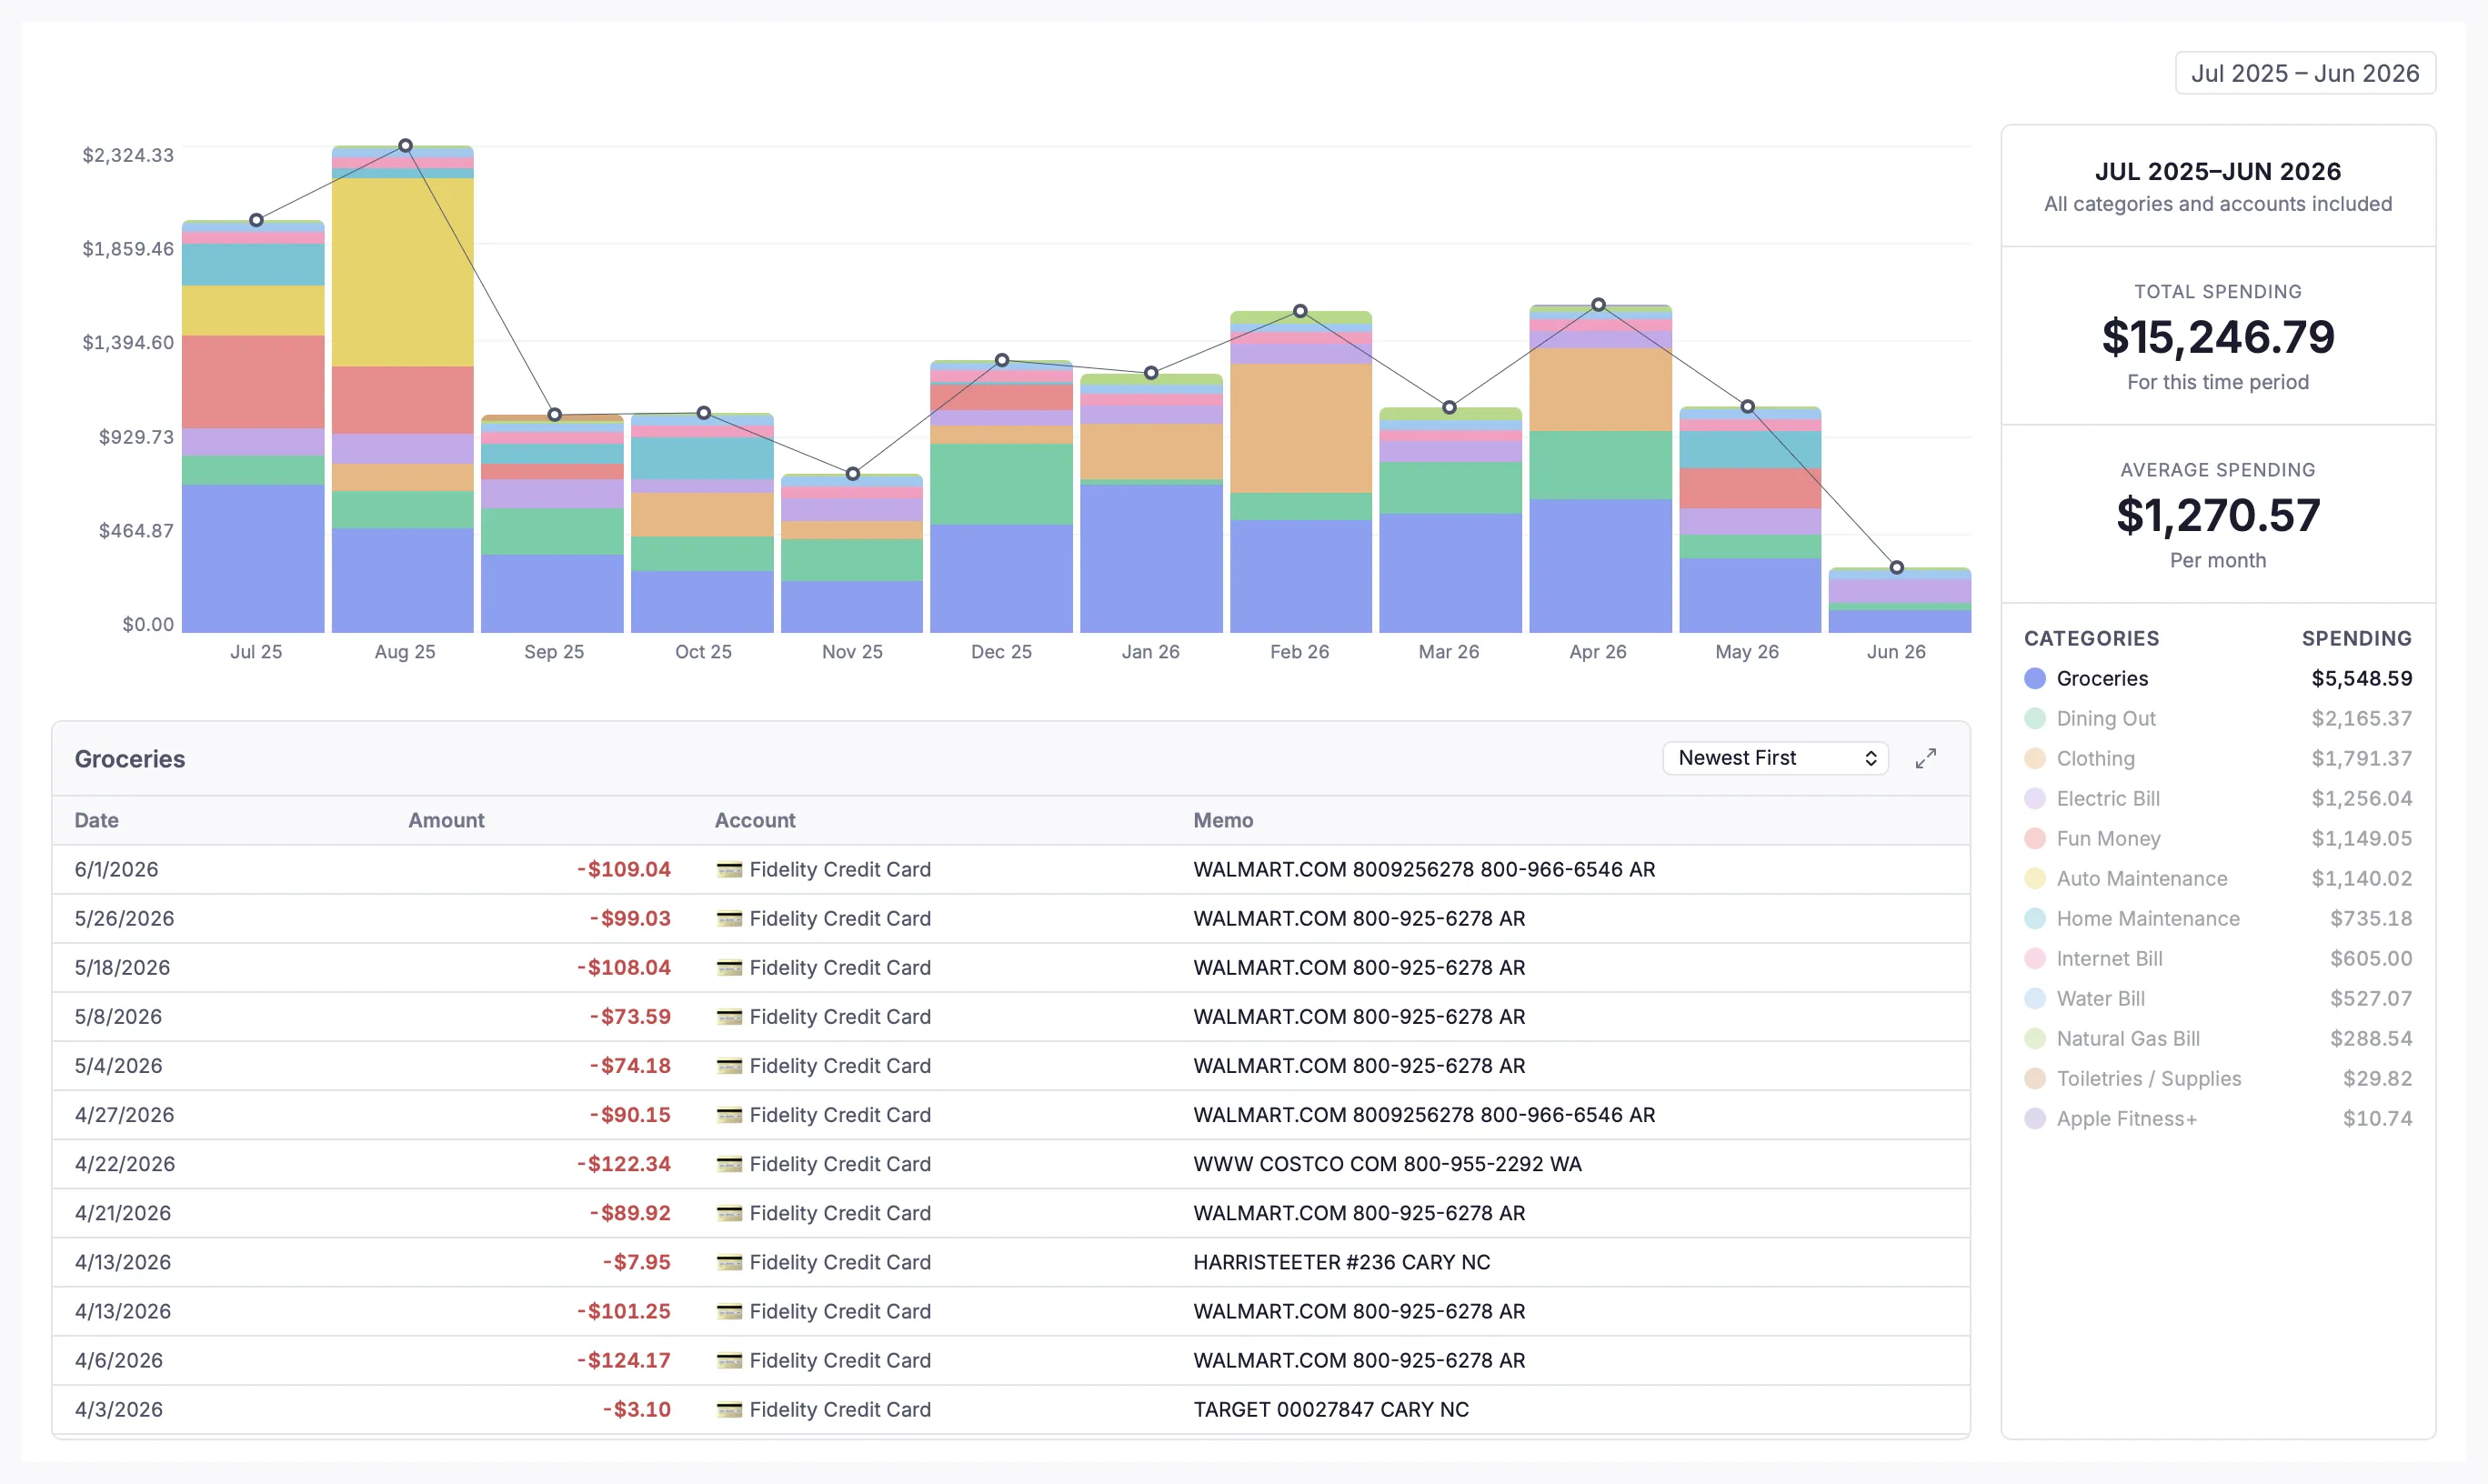The height and width of the screenshot is (1484, 2488).
Task: Toggle the Auto Maintenance category
Action: click(2217, 878)
